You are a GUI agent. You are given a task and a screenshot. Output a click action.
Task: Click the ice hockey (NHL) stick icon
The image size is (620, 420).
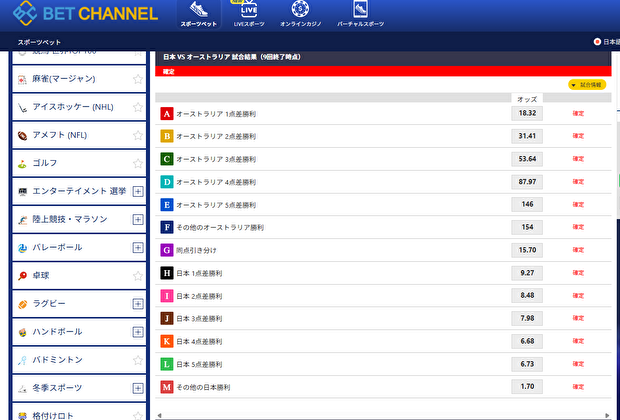(x=22, y=107)
